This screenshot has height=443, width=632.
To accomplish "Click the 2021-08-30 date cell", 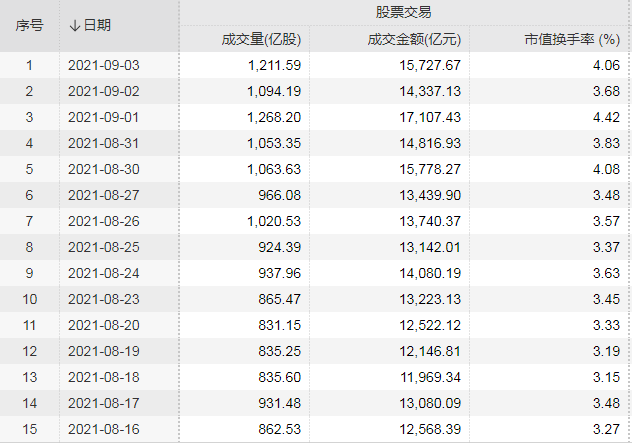I will [104, 169].
